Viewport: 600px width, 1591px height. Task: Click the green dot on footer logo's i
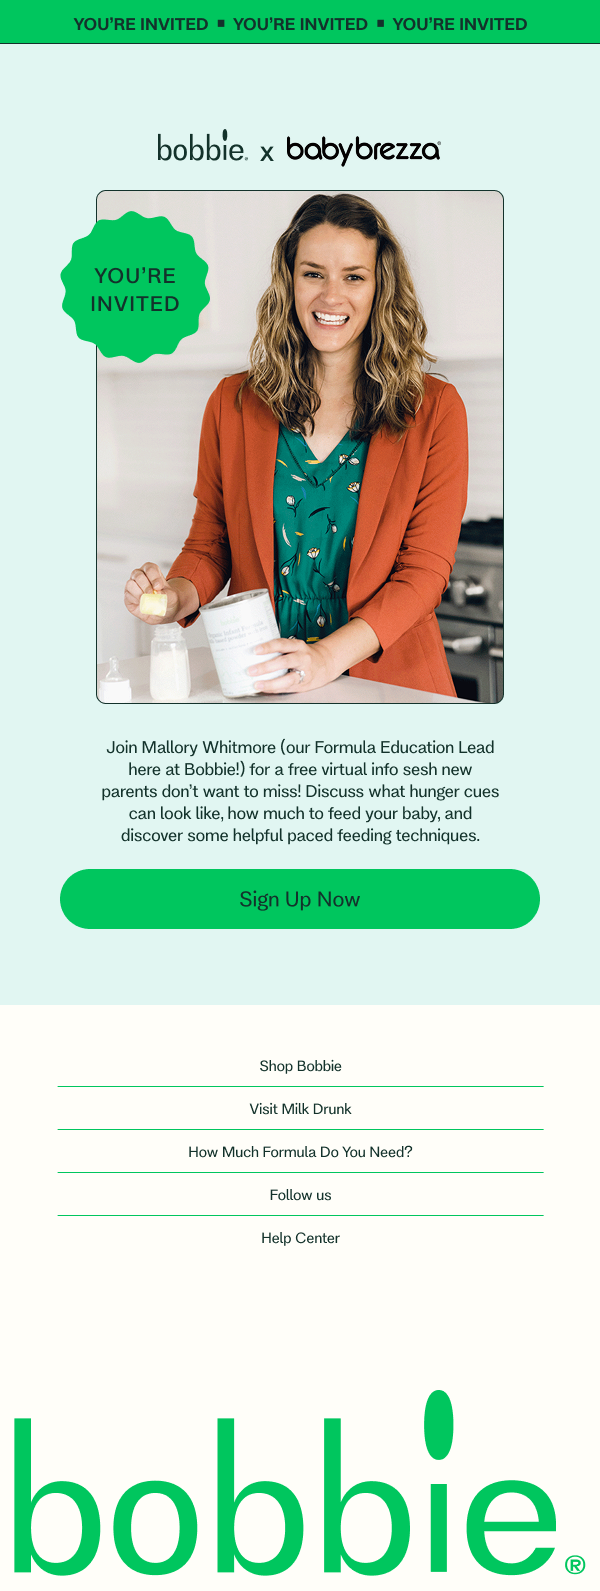[x=439, y=1424]
